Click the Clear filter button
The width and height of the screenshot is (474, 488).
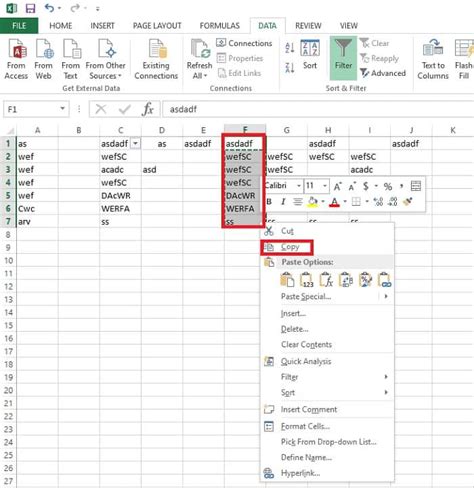click(x=375, y=43)
